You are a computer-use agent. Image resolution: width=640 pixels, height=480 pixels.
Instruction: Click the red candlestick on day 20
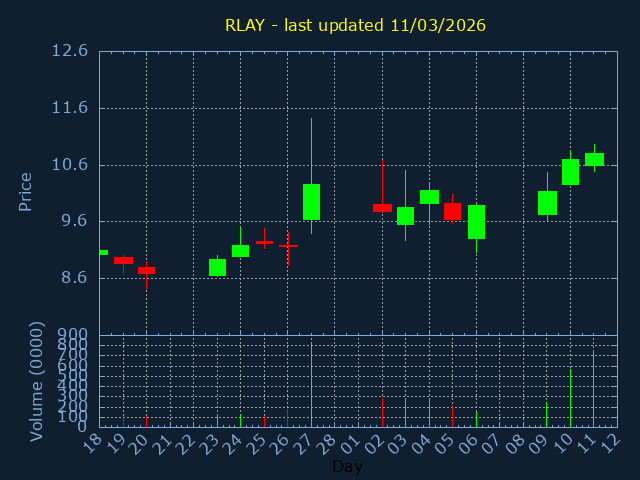146,270
